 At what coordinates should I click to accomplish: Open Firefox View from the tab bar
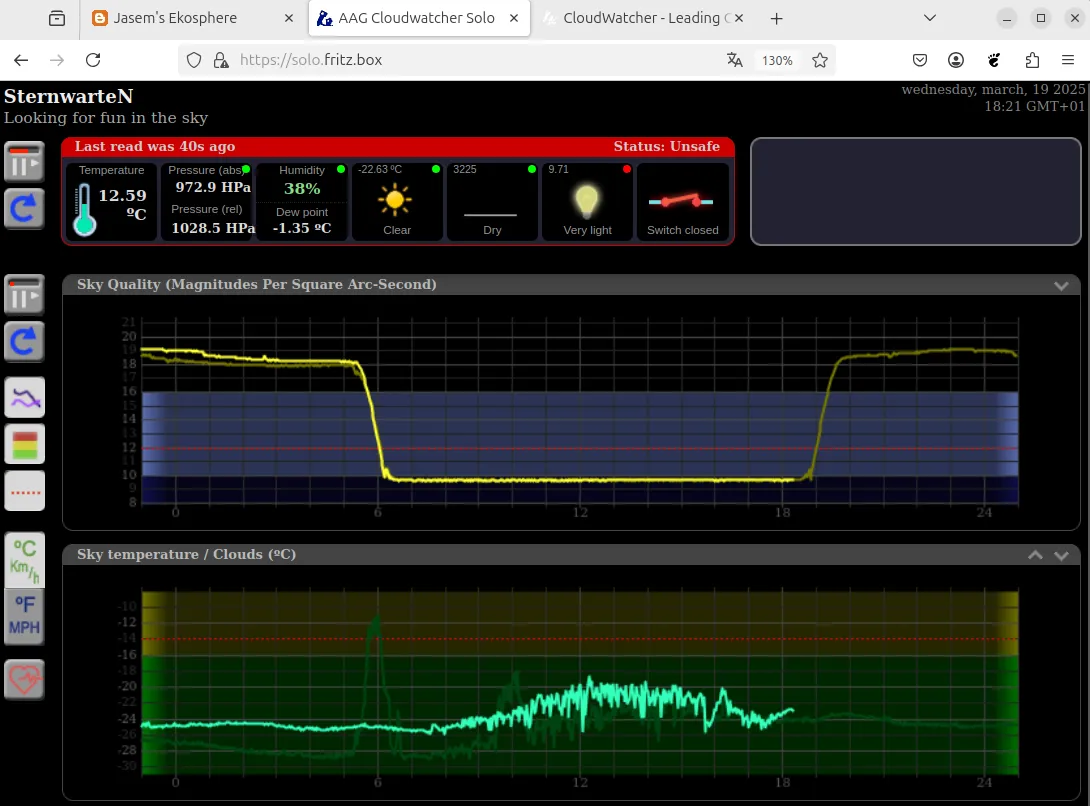pyautogui.click(x=57, y=19)
